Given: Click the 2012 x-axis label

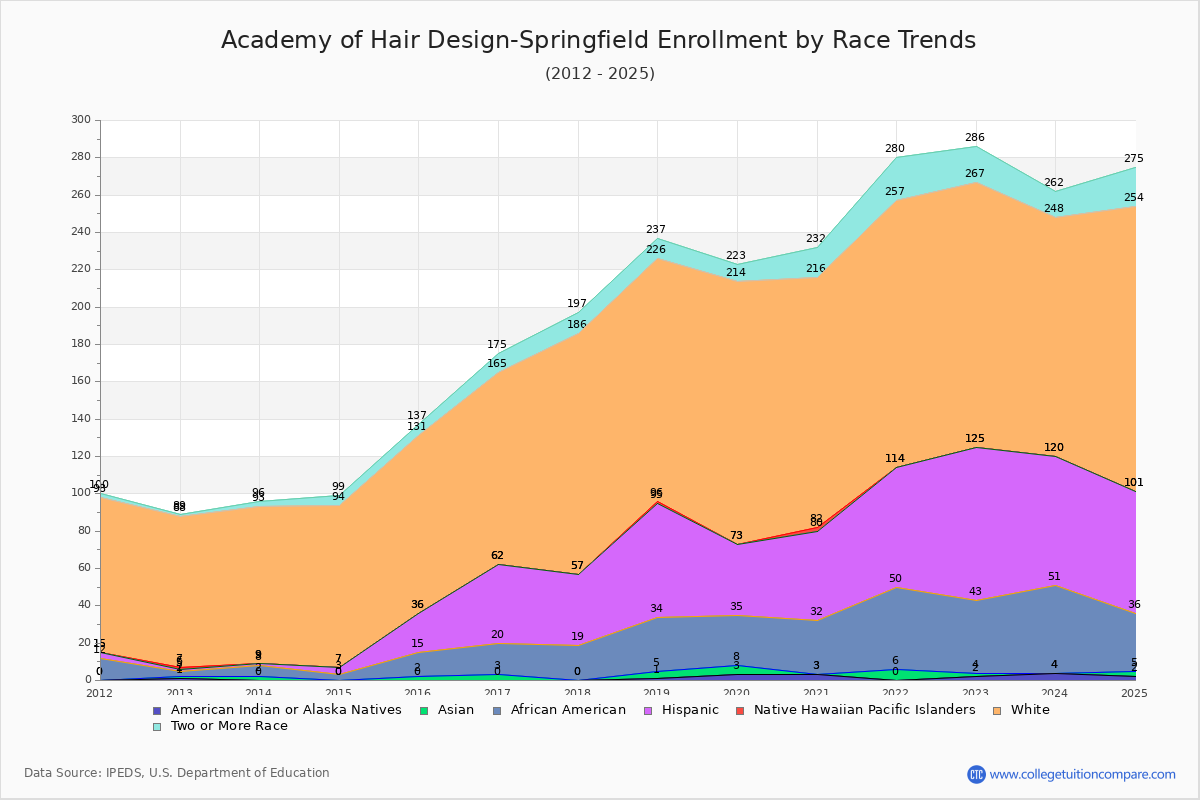Looking at the screenshot, I should click(x=100, y=692).
